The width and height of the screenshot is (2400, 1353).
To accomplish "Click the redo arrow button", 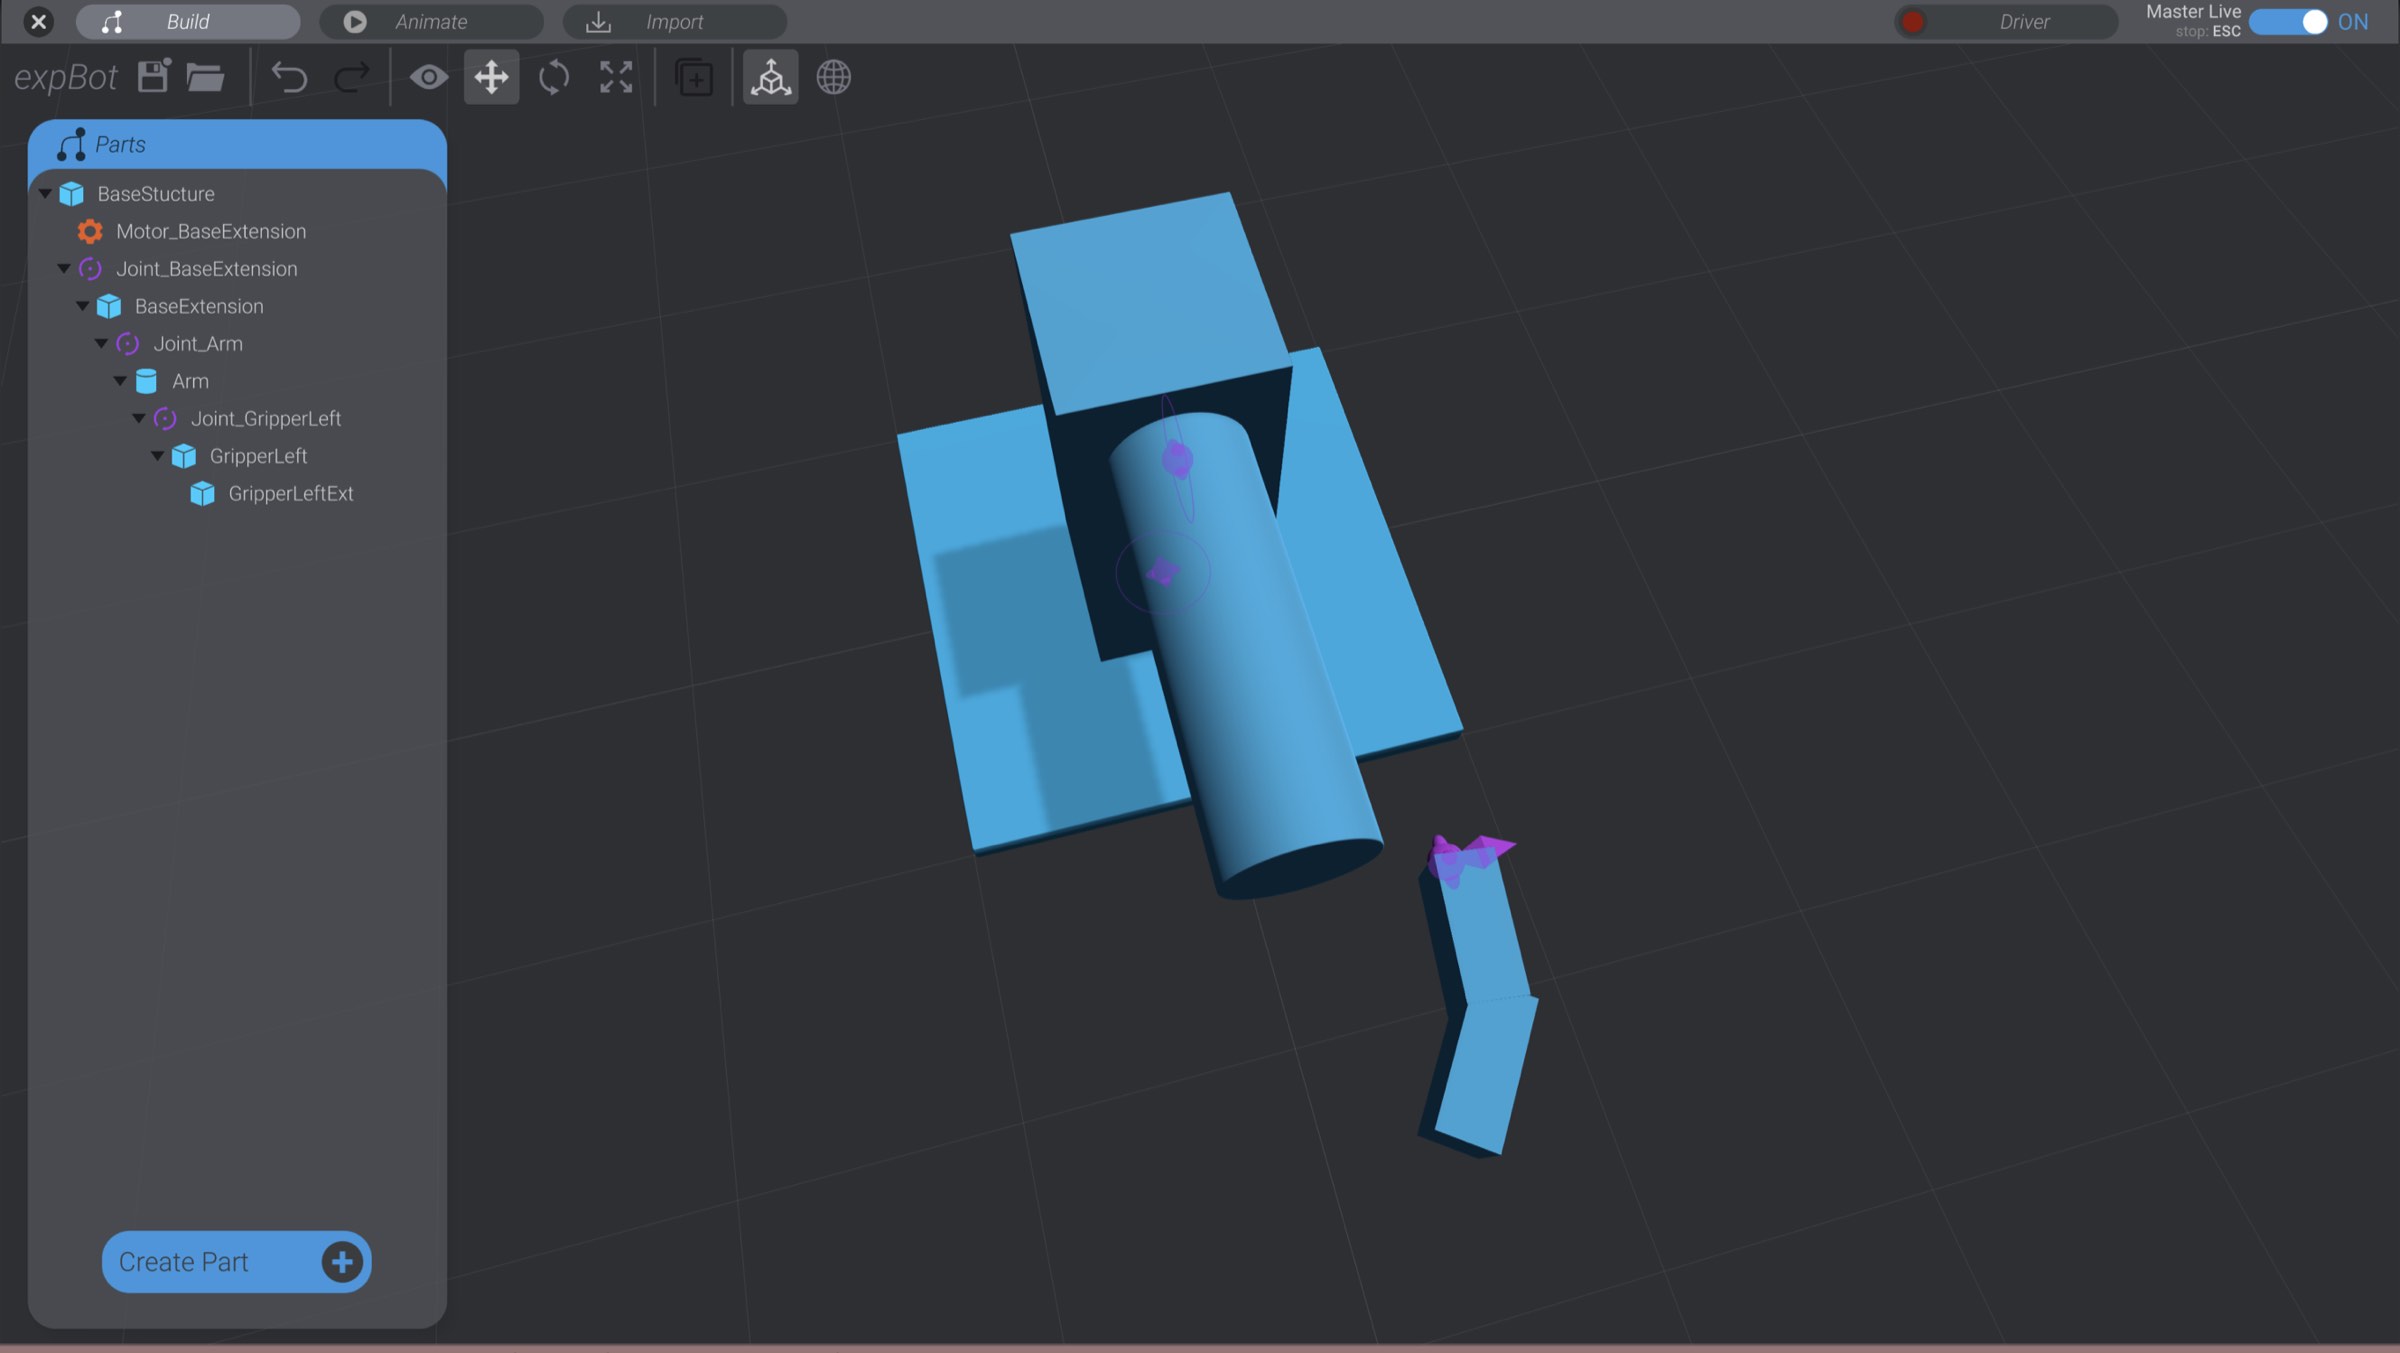I will click(x=352, y=77).
